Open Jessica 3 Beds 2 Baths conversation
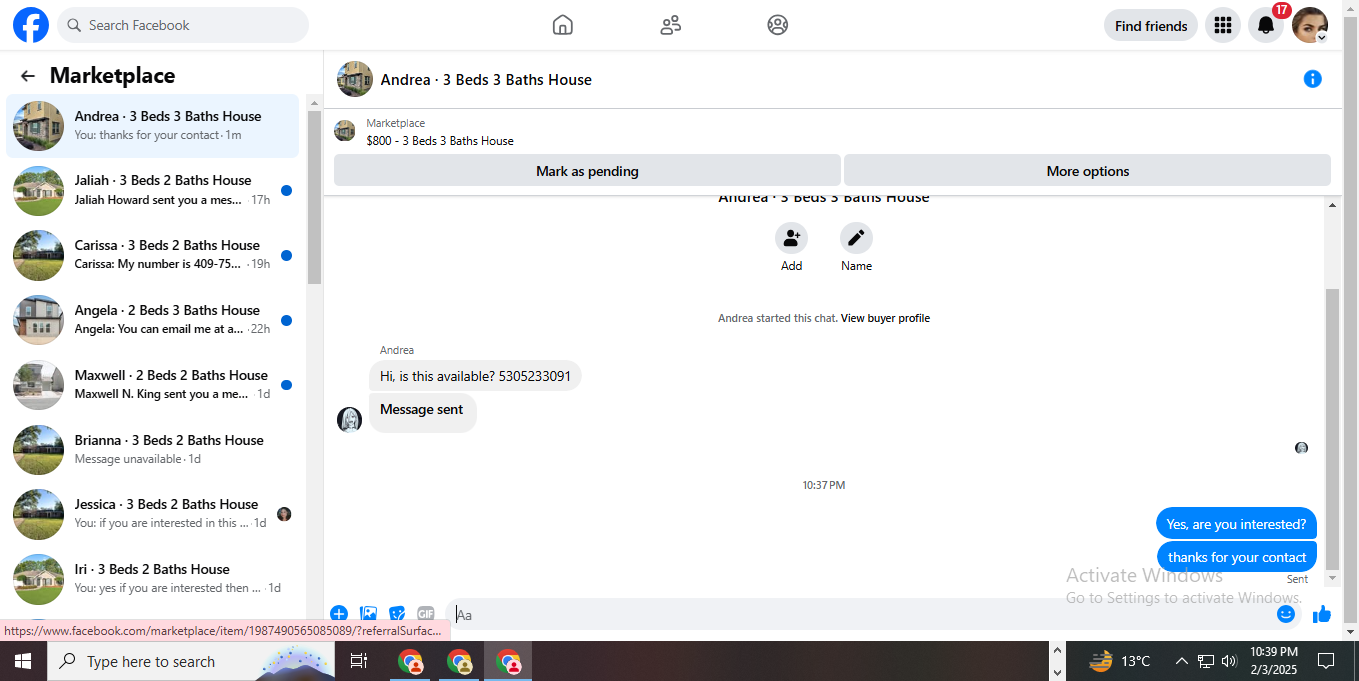 coord(153,514)
